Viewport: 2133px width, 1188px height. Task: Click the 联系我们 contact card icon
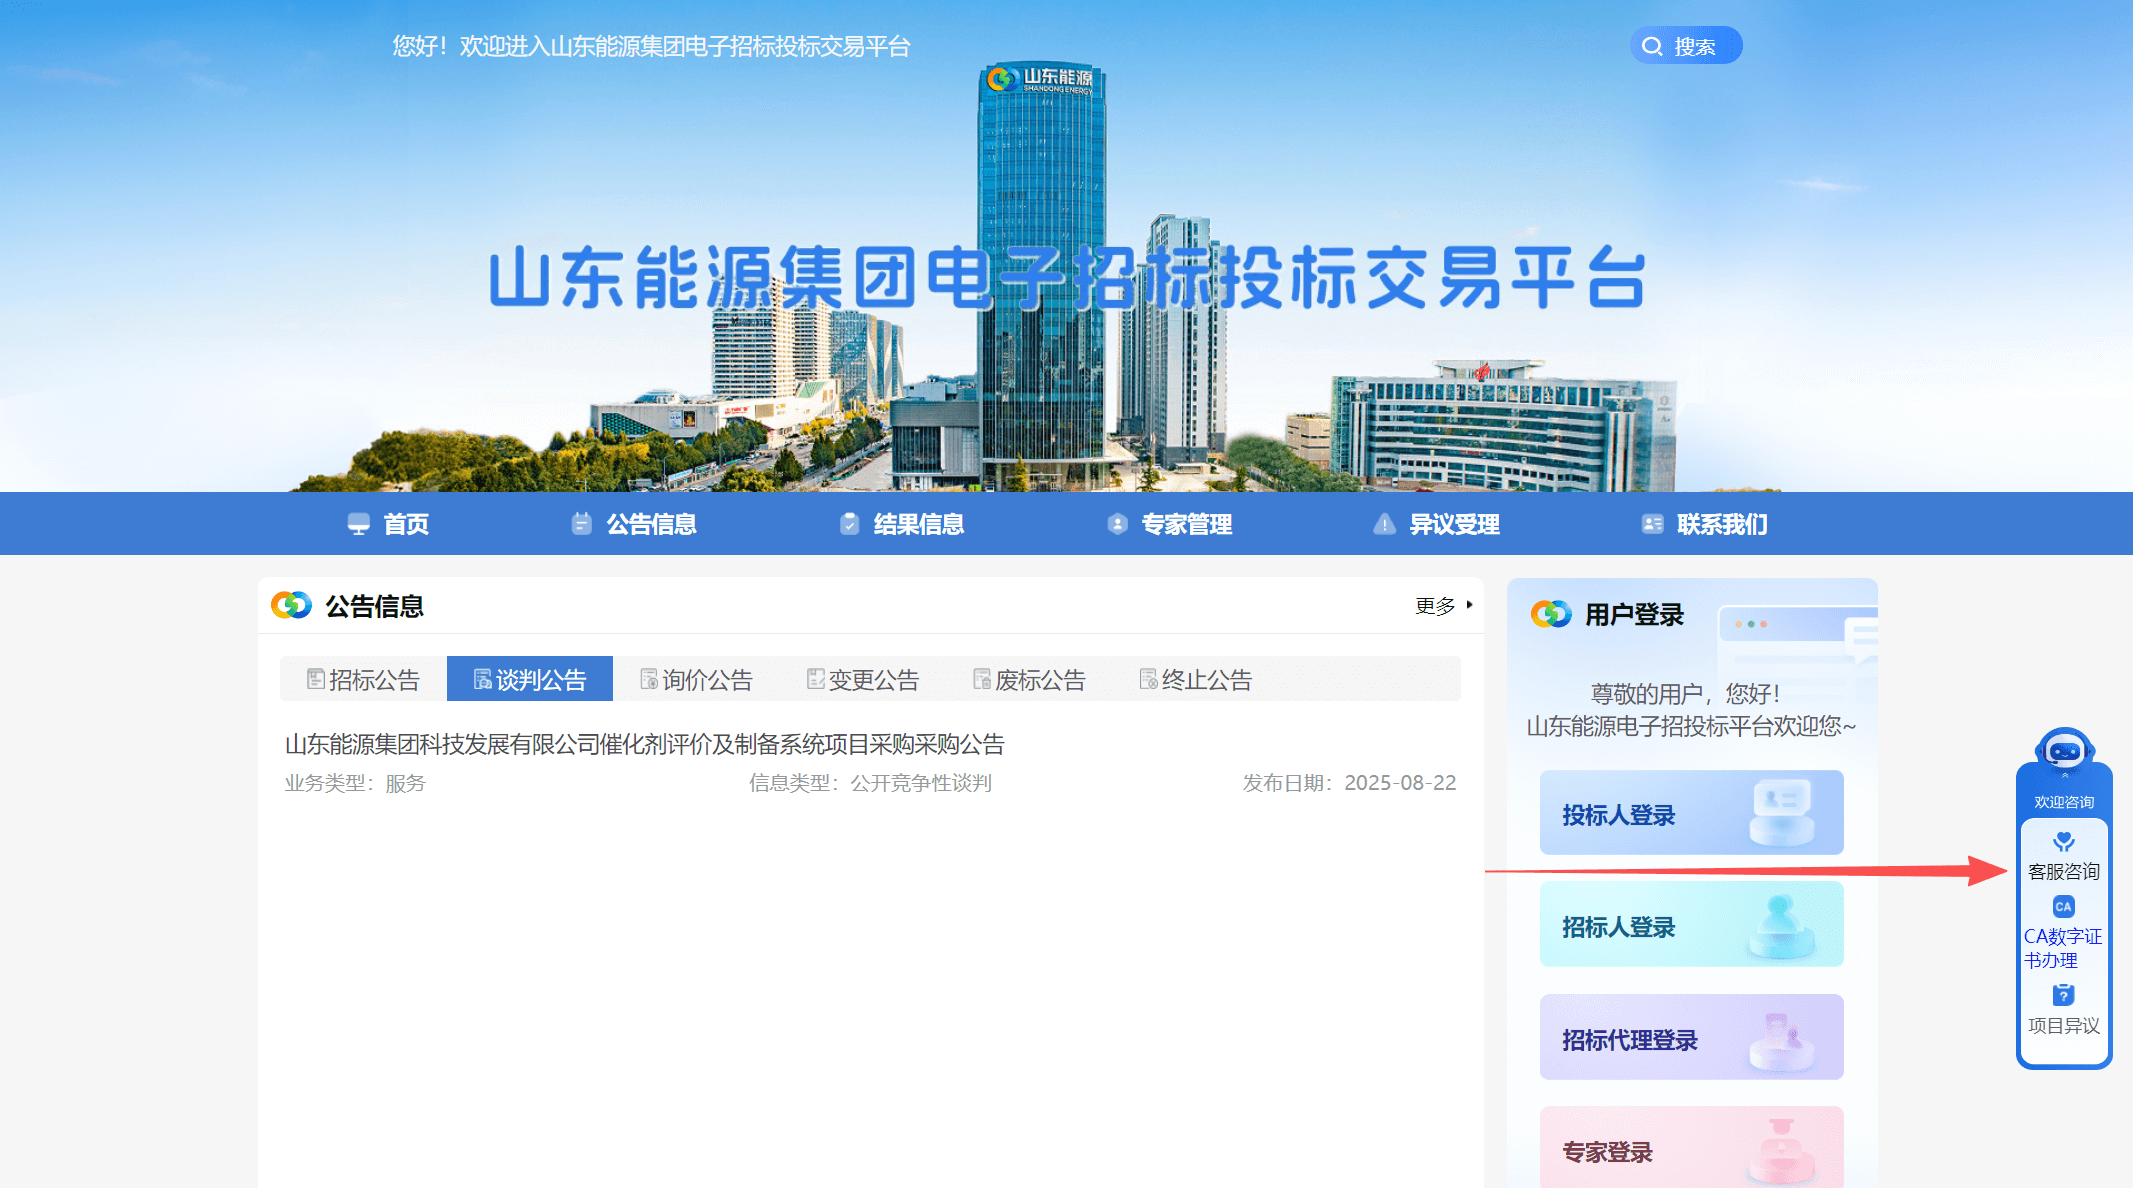point(1652,524)
